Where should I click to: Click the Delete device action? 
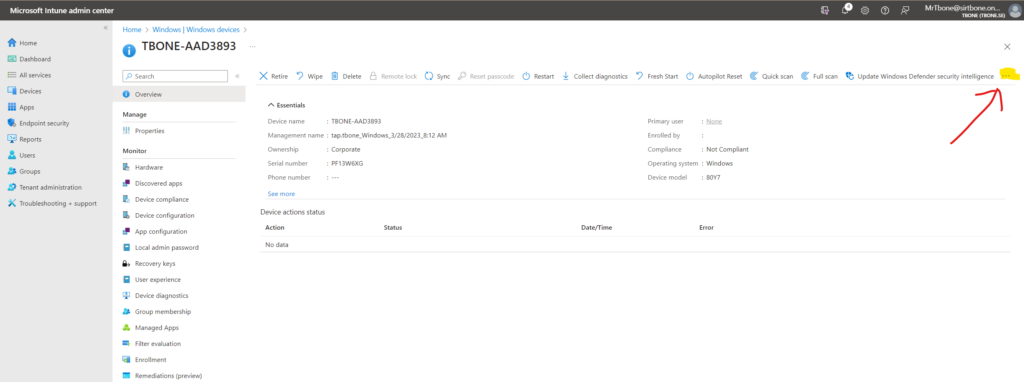pyautogui.click(x=346, y=76)
